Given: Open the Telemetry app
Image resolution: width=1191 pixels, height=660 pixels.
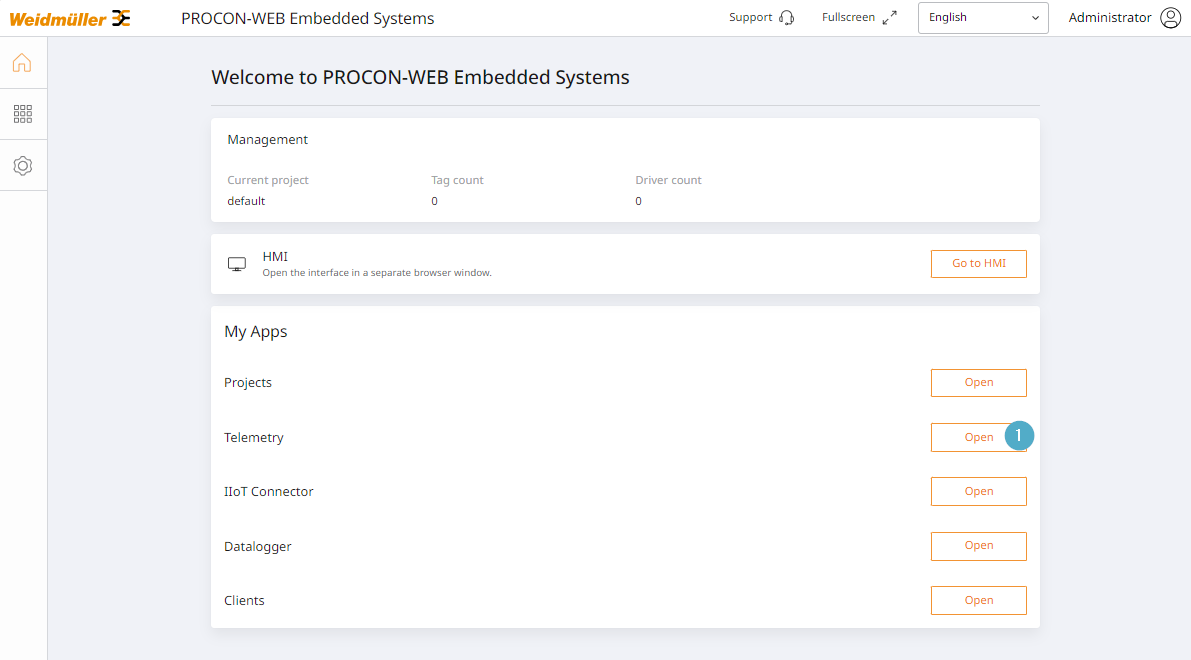Looking at the screenshot, I should coord(978,437).
